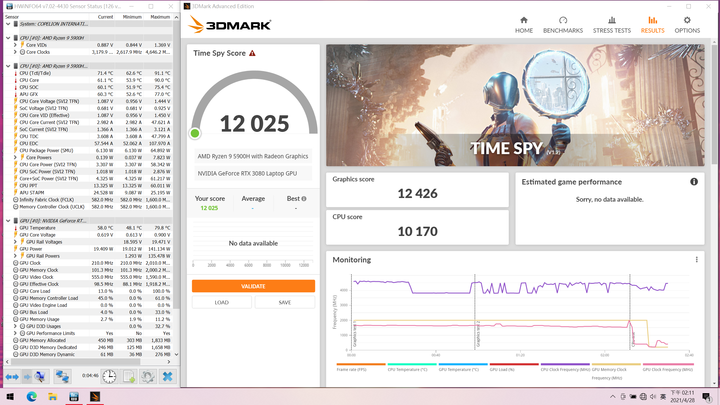
Task: Open the STRESS TESTS tab
Action: click(612, 25)
